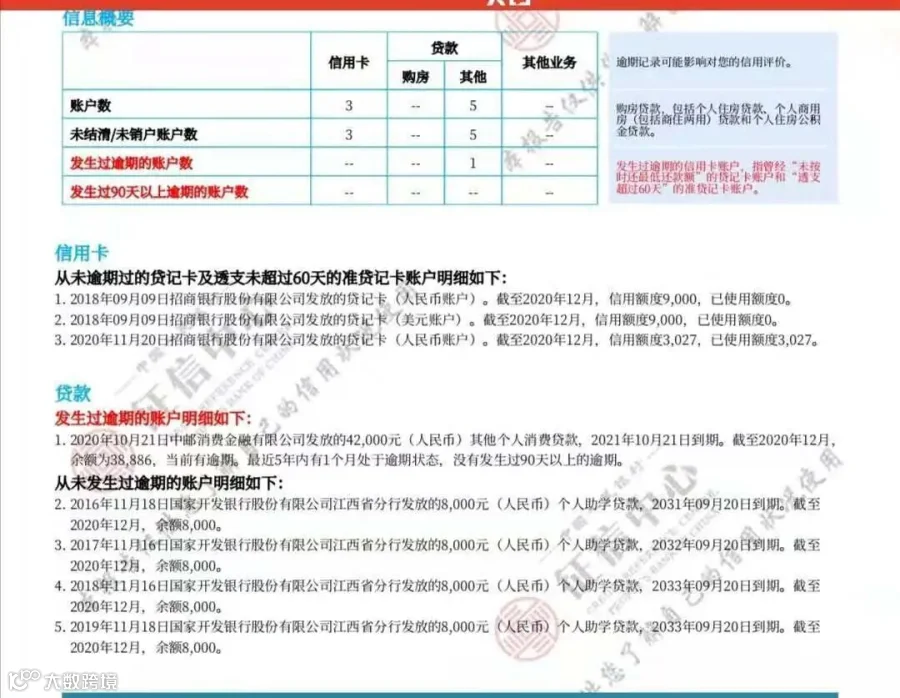Click the red 发生过逾期的账户数 row label
The image size is (900, 698).
point(131,163)
